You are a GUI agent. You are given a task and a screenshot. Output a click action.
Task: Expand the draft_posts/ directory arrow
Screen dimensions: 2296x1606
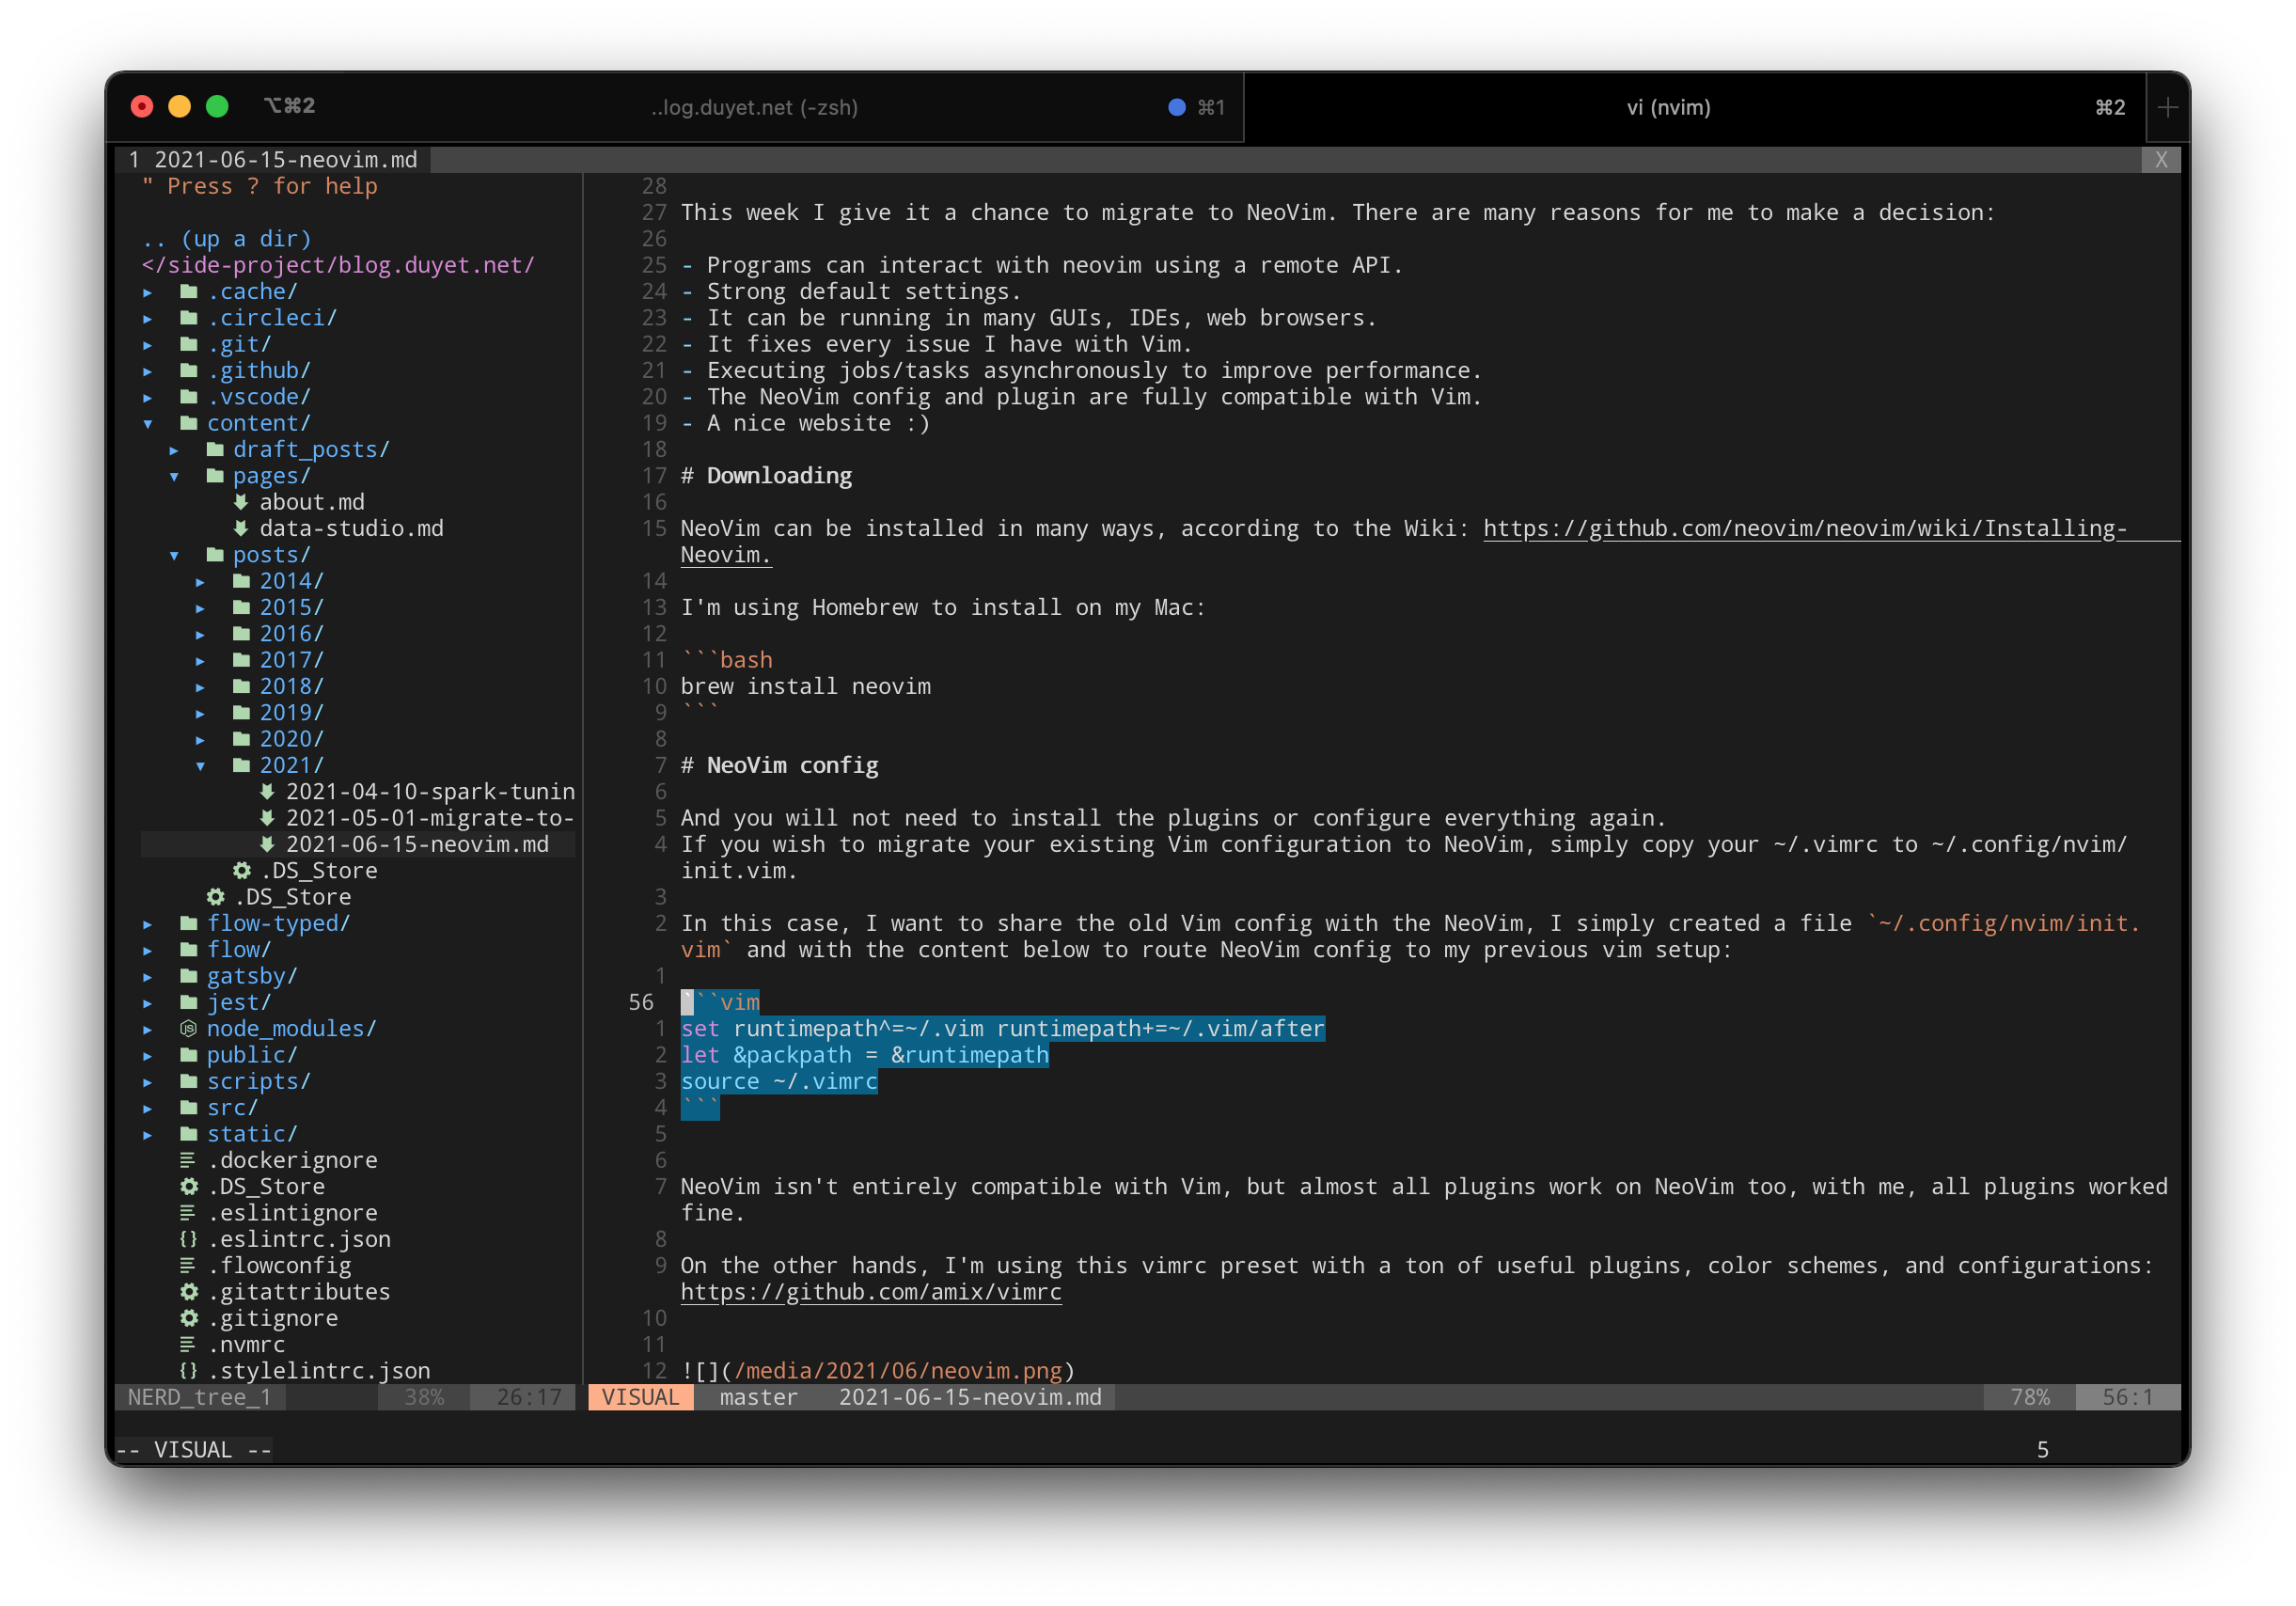174,450
